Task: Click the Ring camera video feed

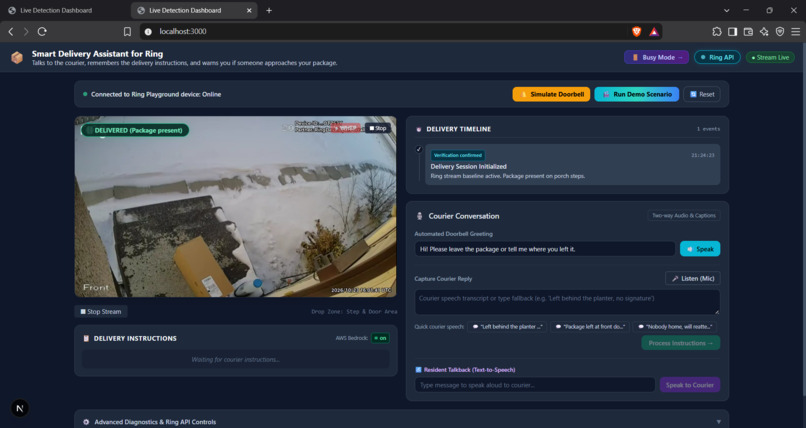Action: coord(235,207)
